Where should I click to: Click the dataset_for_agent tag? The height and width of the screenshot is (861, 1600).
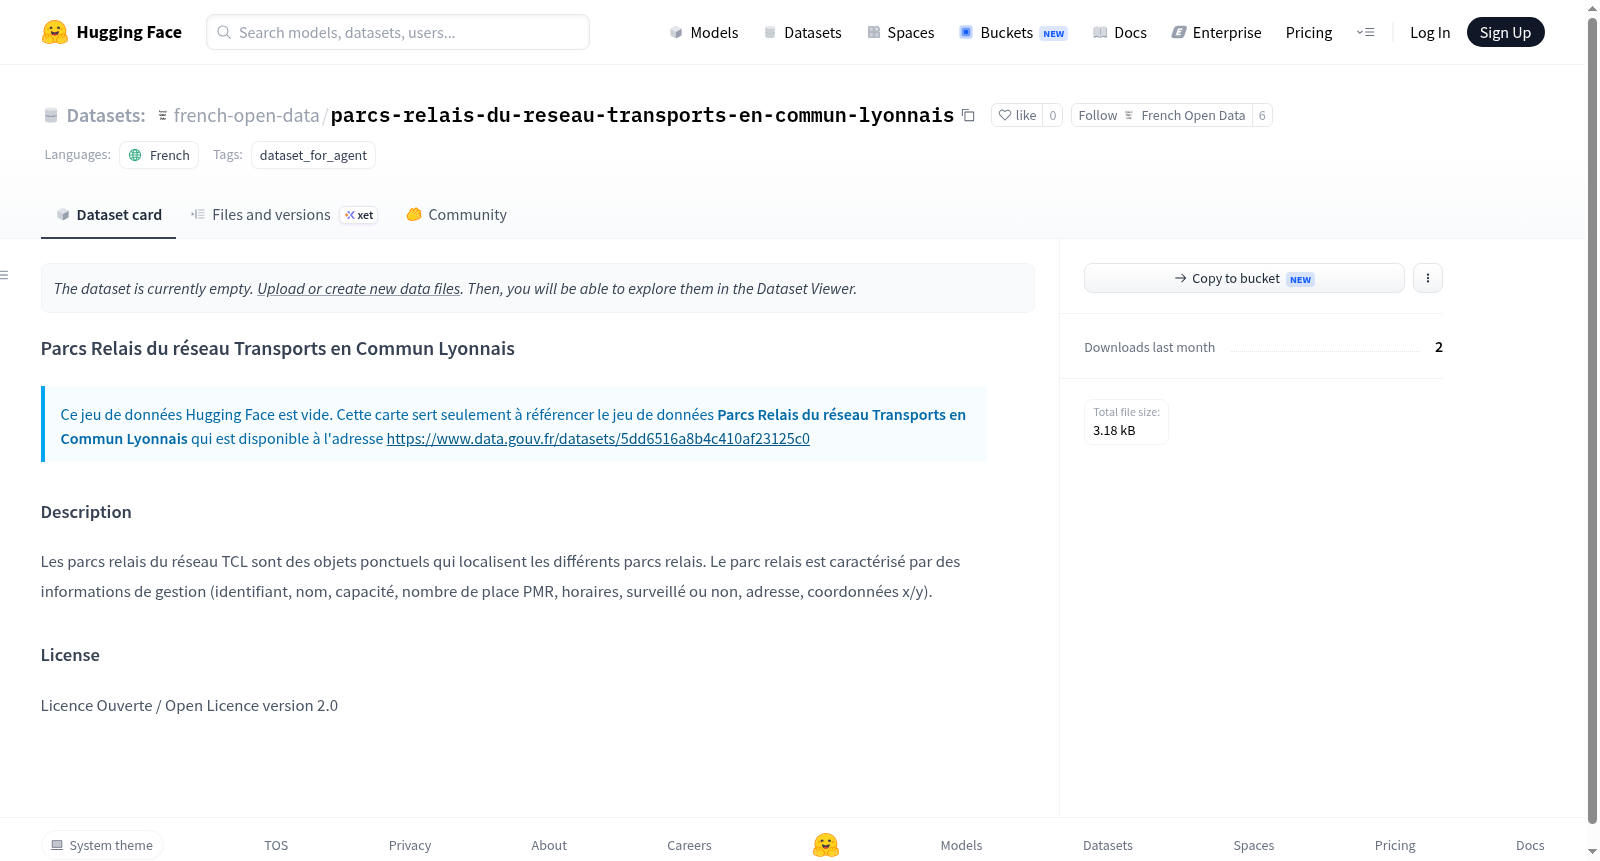313,155
